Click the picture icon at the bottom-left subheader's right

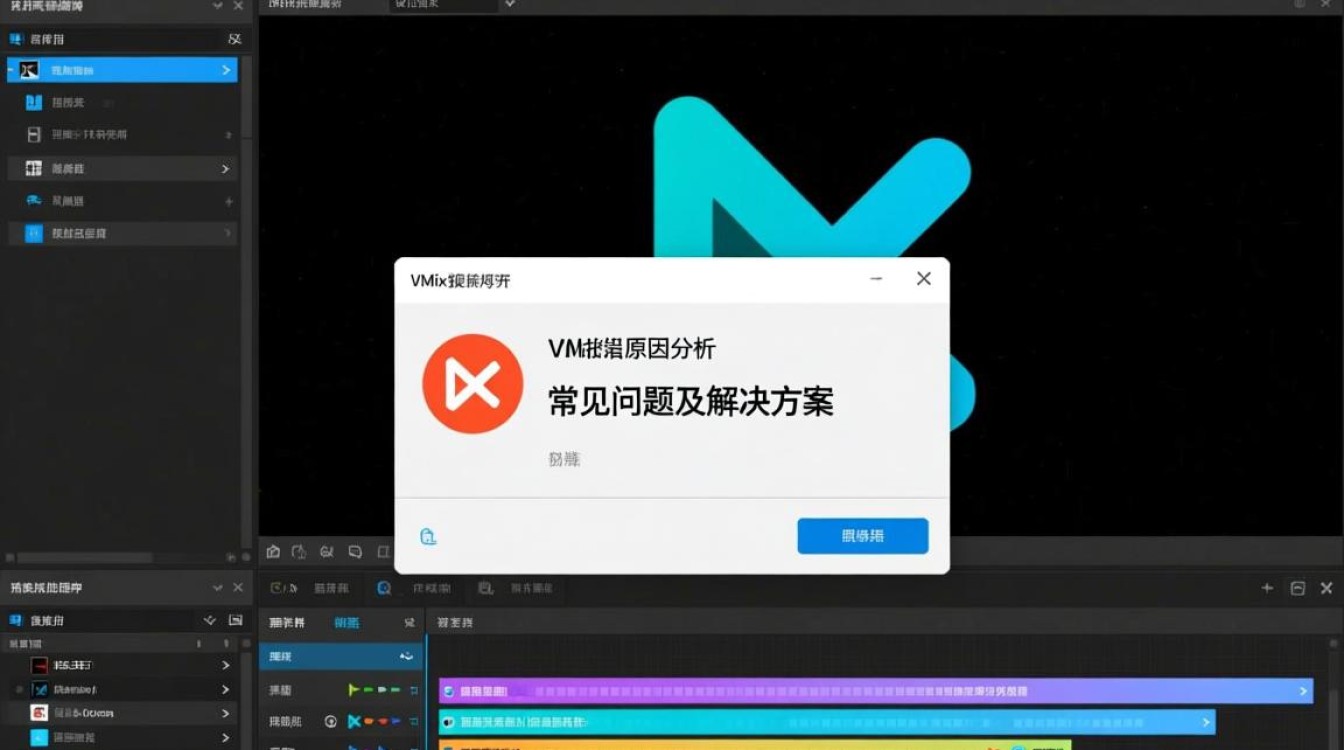click(236, 620)
